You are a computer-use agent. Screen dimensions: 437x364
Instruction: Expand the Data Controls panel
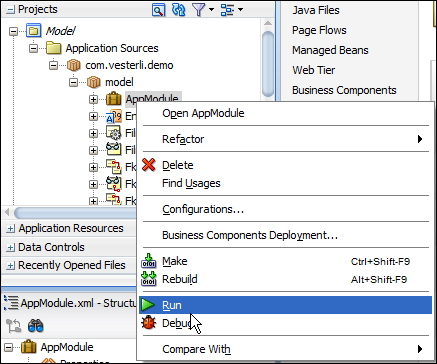(x=11, y=248)
